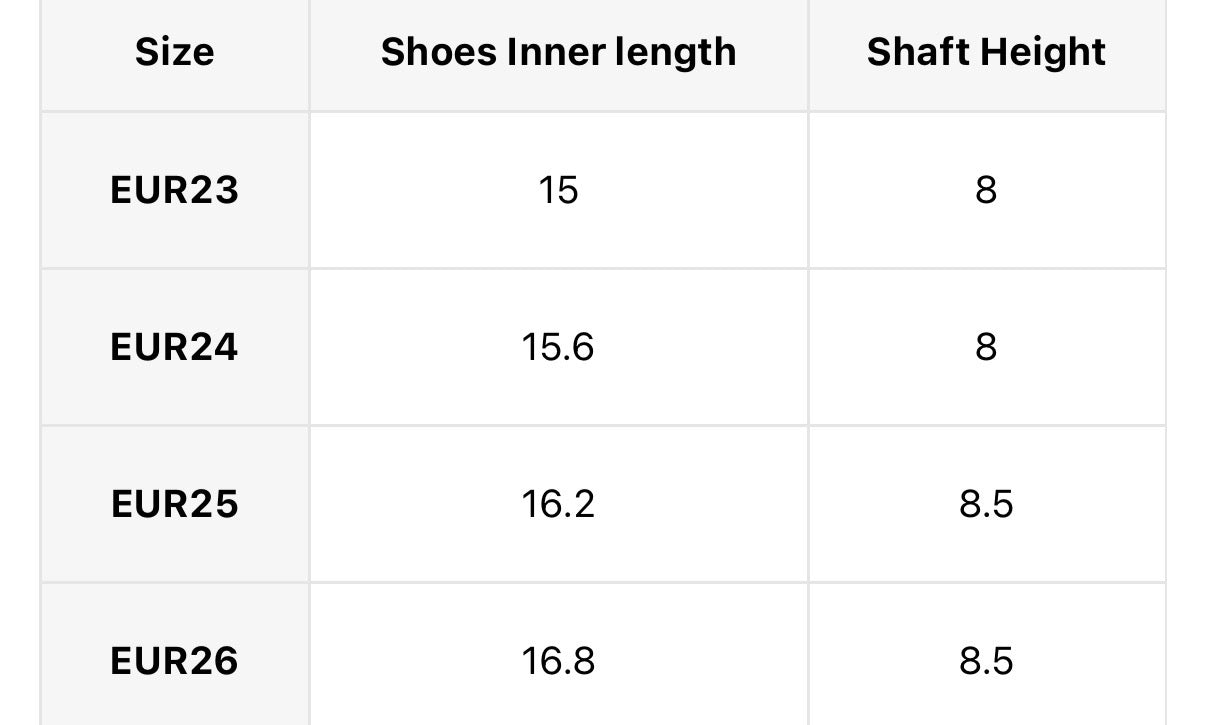The height and width of the screenshot is (725, 1206).
Task: Click the 16.2 inner length value
Action: tap(558, 503)
